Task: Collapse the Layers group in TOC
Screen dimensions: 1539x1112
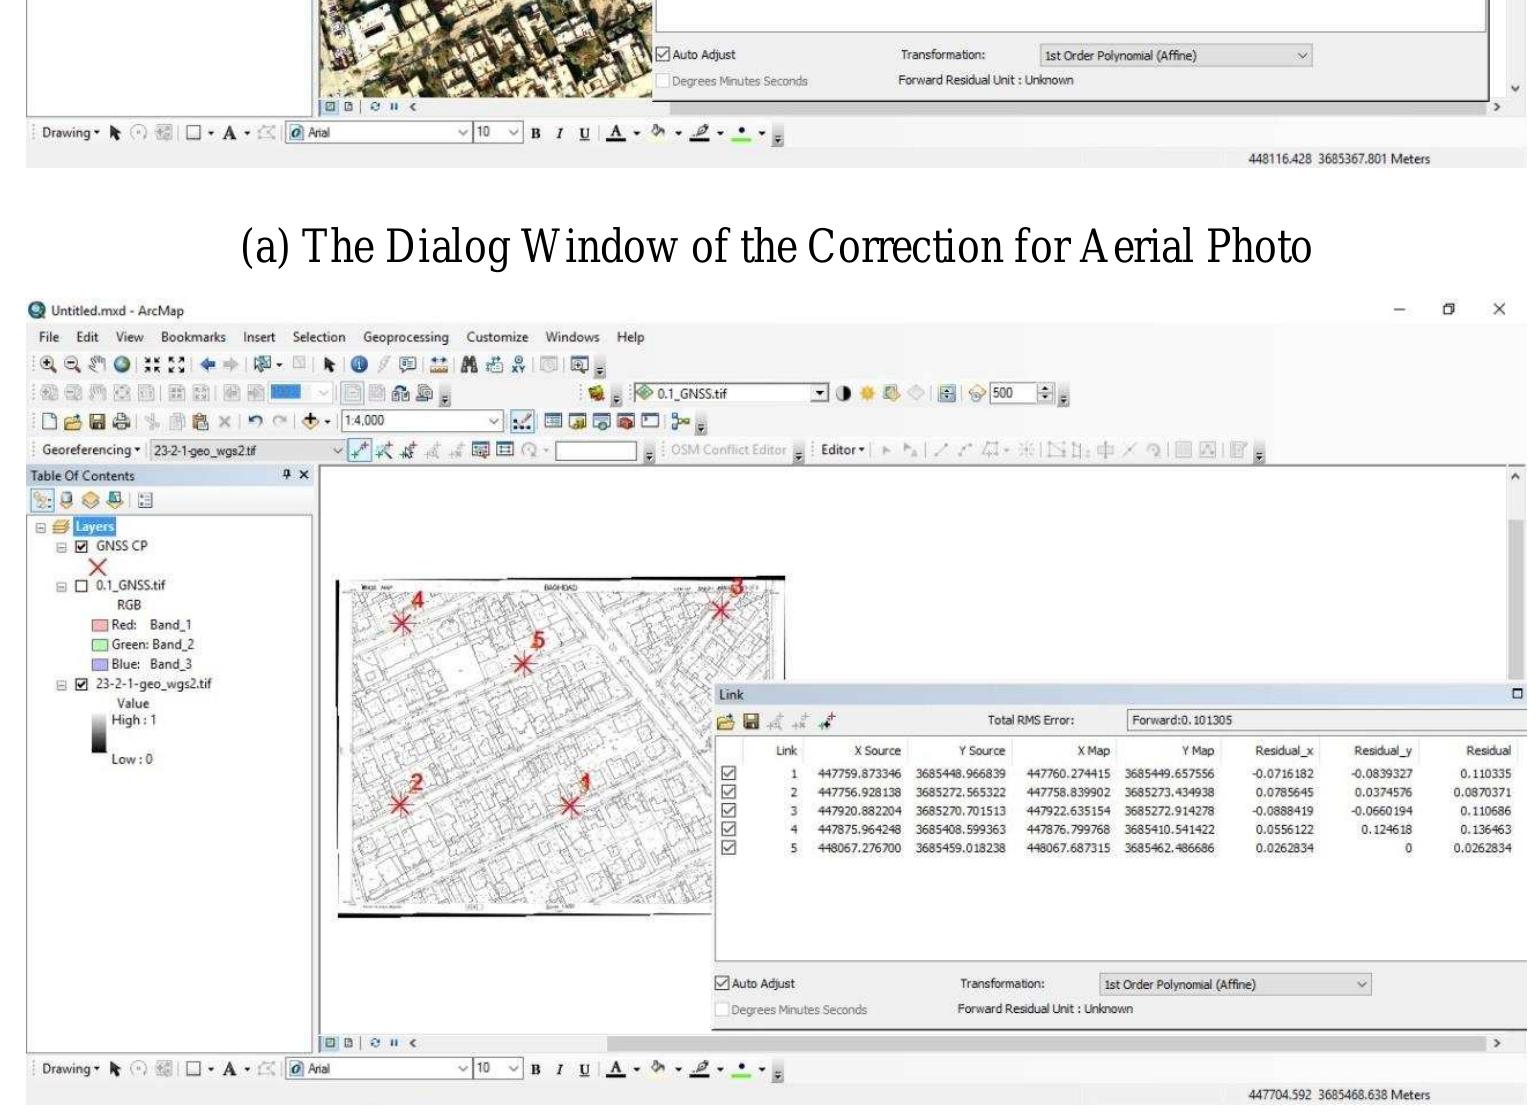Action: pyautogui.click(x=41, y=527)
